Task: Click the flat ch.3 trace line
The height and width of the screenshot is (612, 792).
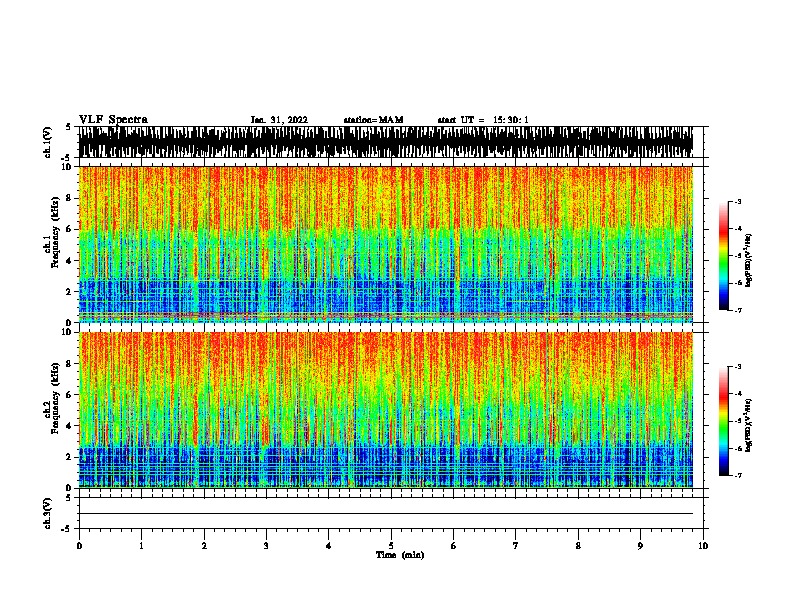Action: [x=386, y=514]
